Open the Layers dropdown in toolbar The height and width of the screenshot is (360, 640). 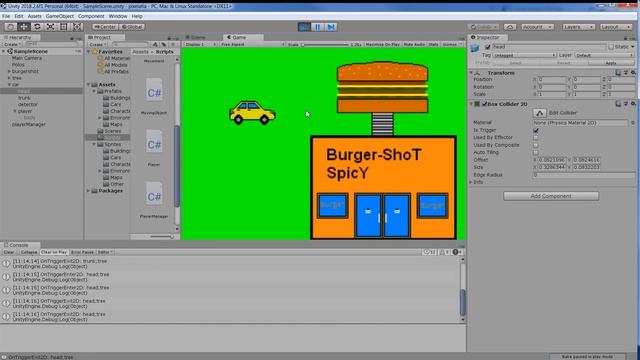pyautogui.click(x=578, y=27)
